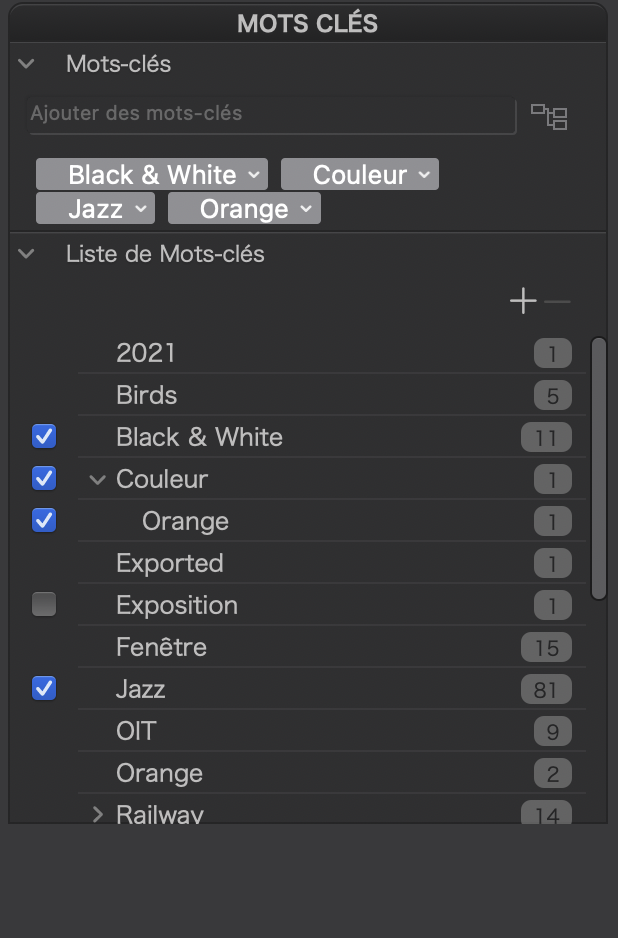Click the plus icon to add keyword

tap(523, 301)
